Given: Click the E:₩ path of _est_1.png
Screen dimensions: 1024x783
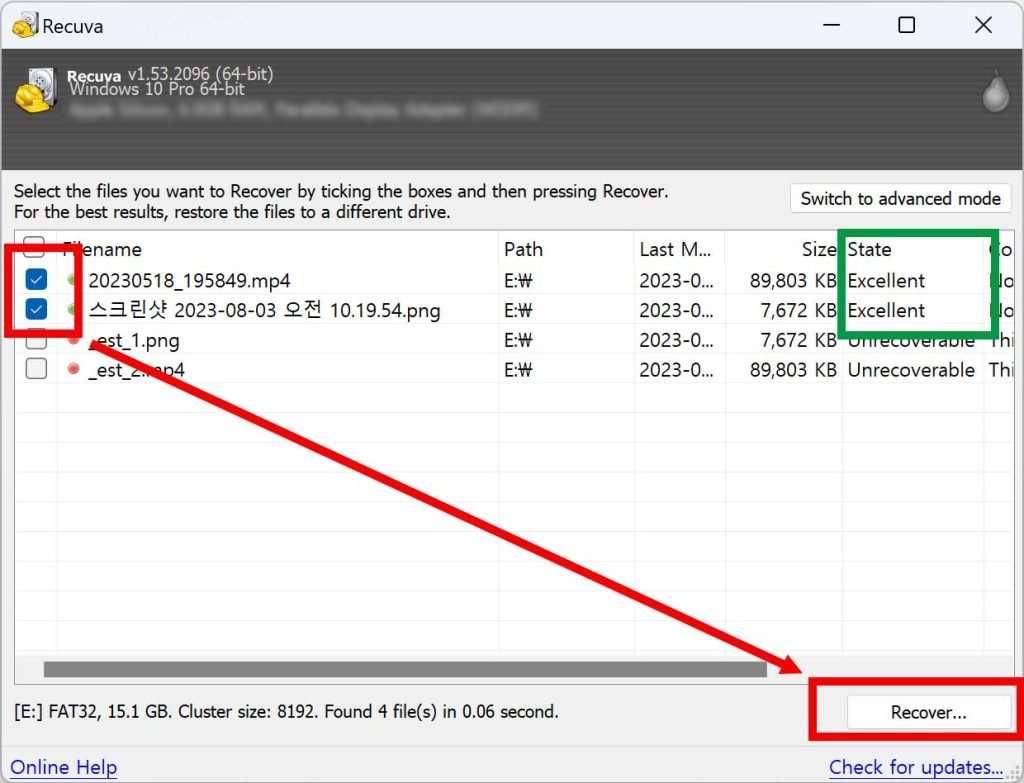Looking at the screenshot, I should (518, 340).
